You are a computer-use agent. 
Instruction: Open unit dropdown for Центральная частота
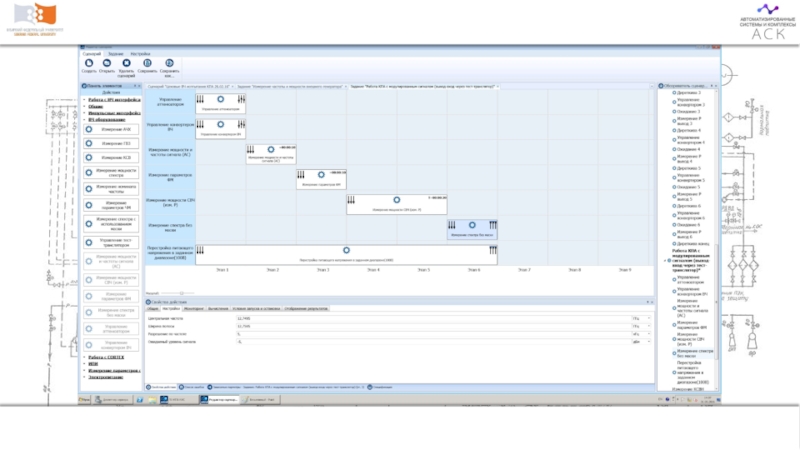point(649,318)
